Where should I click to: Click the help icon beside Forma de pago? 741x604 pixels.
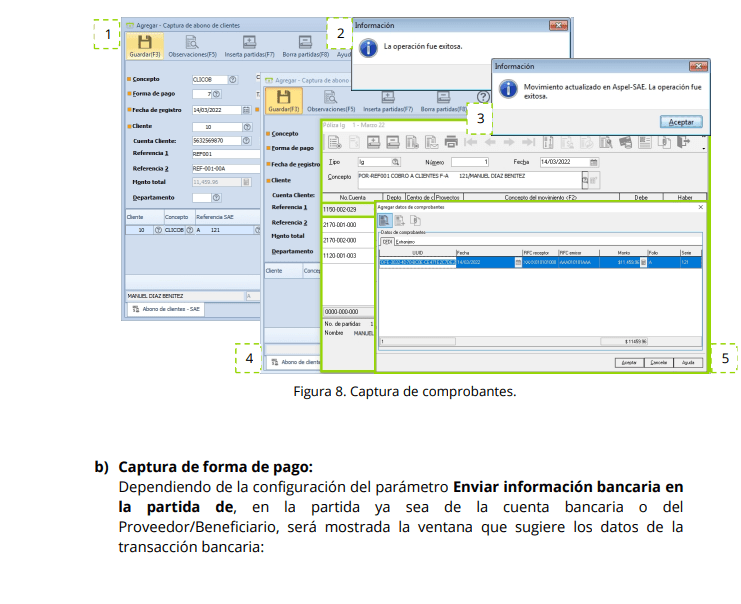point(218,93)
